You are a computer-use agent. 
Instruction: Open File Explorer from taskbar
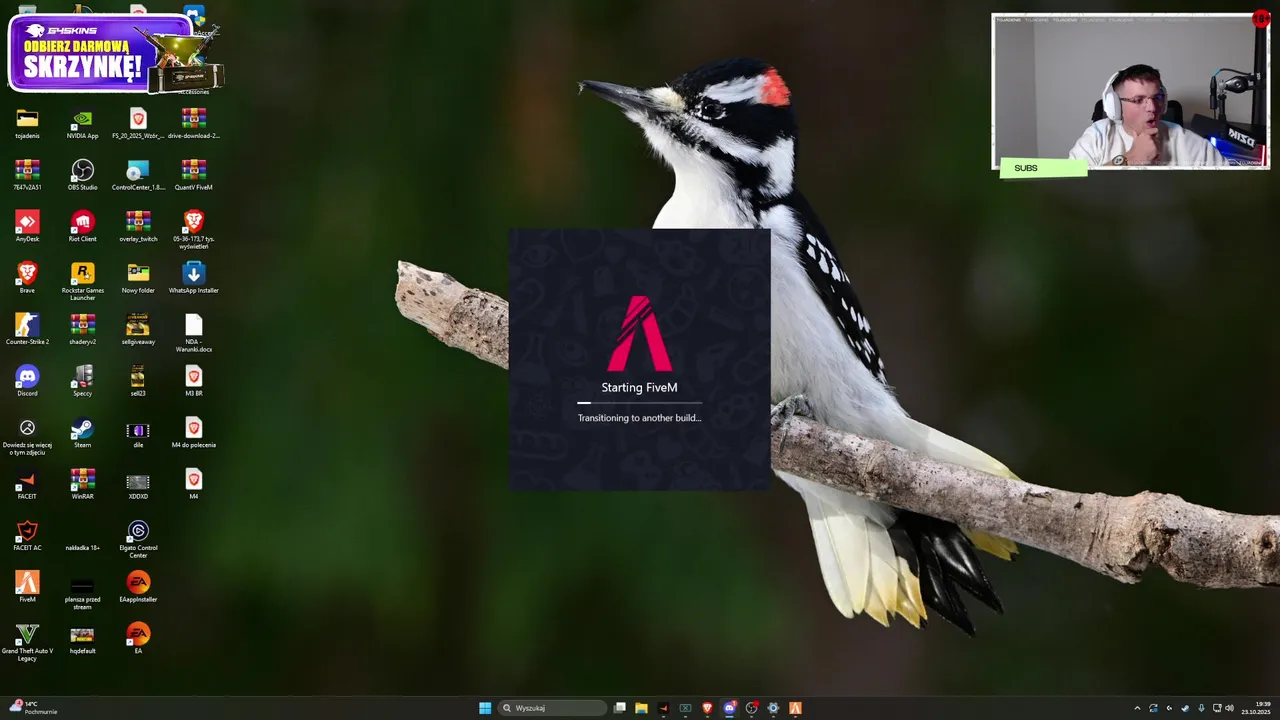pyautogui.click(x=641, y=708)
